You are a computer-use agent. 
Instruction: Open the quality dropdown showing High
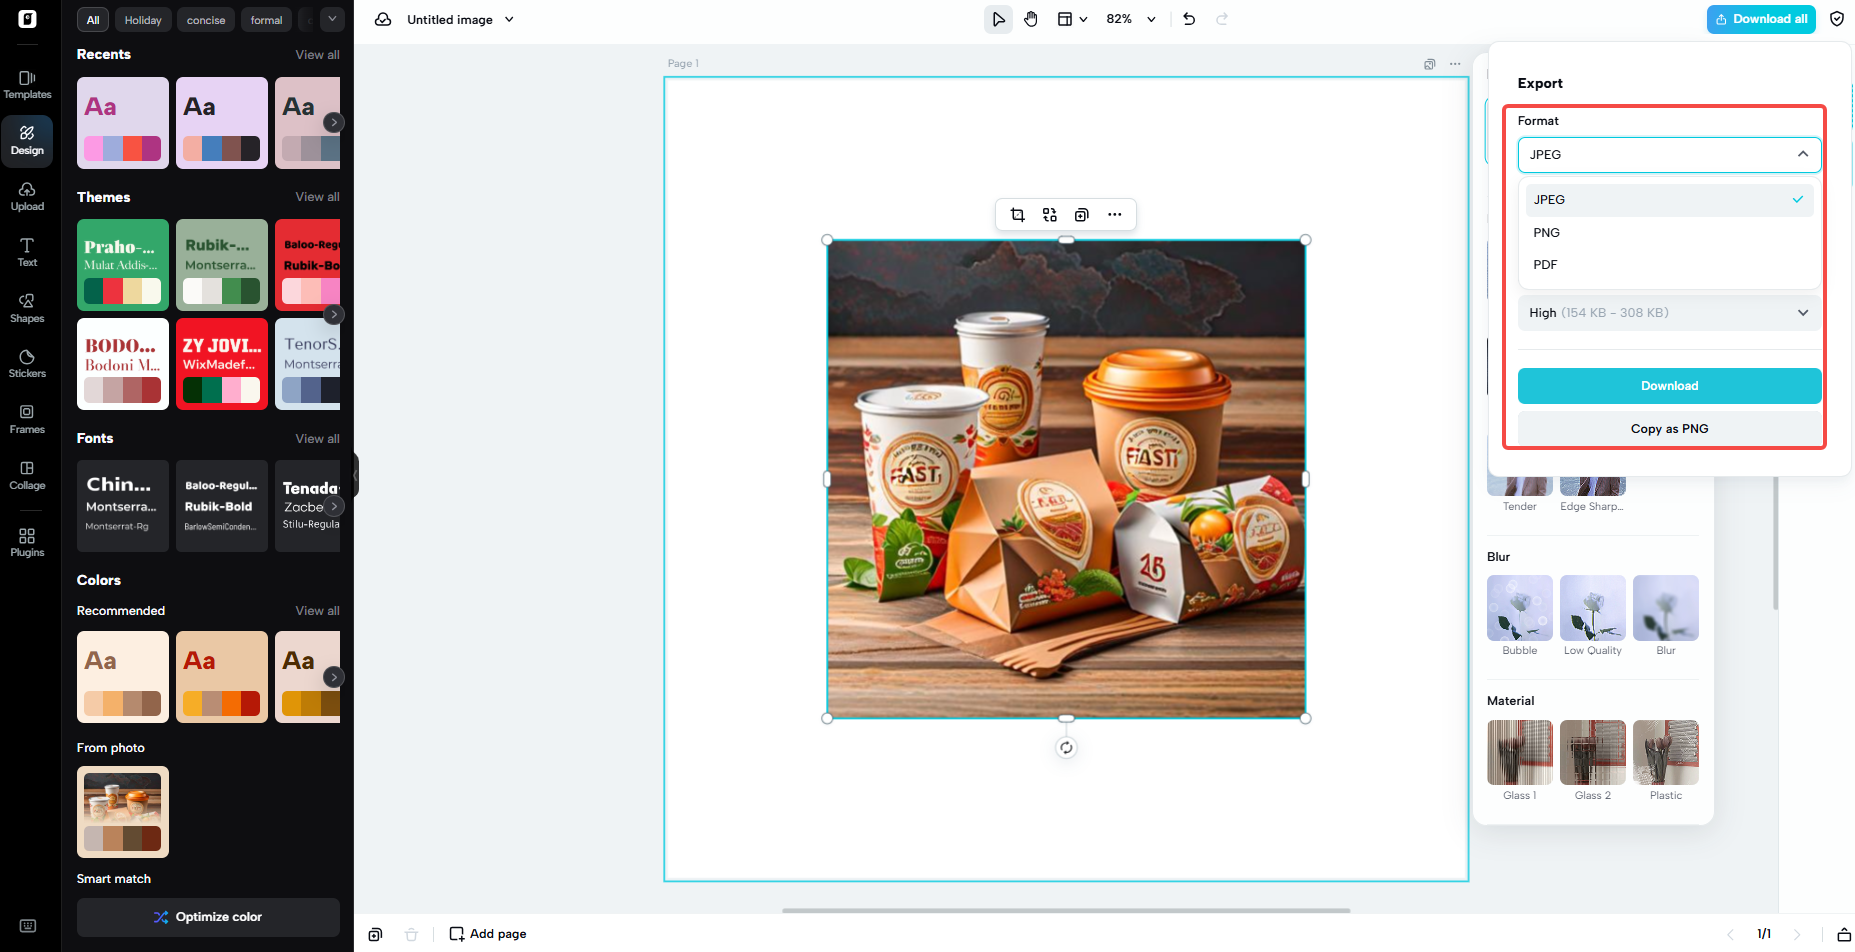[1668, 312]
